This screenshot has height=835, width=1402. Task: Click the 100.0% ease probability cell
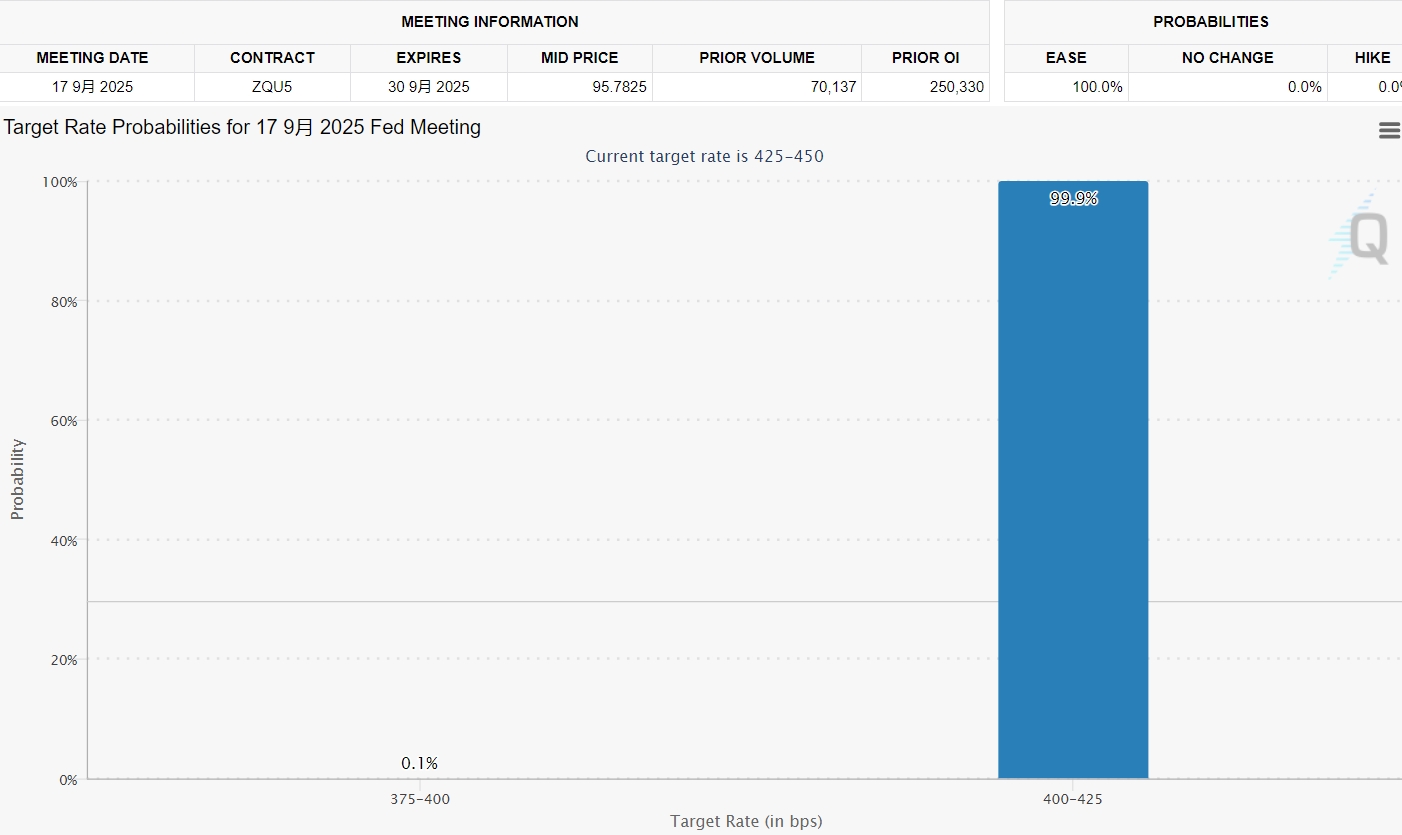1097,87
